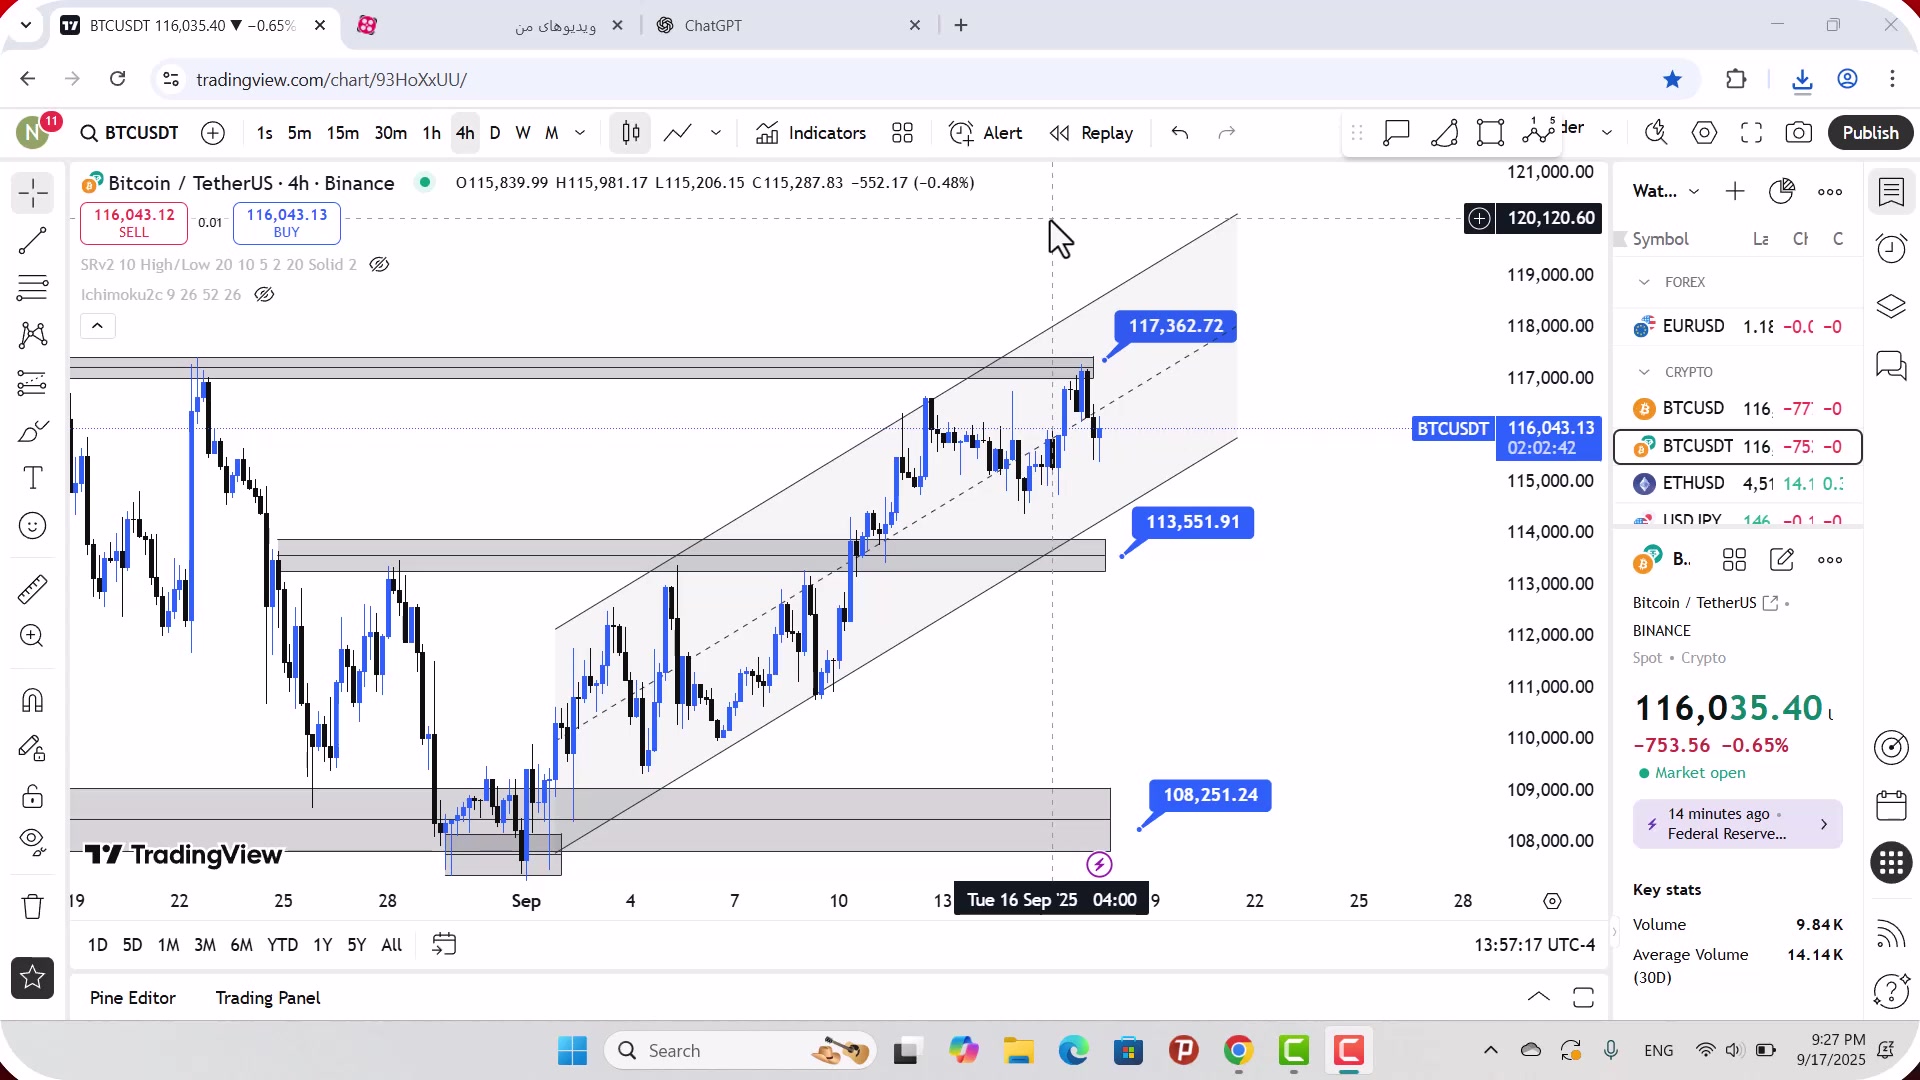Viewport: 1920px width, 1080px height.
Task: Add a symbol to the watchlist
Action: [1735, 191]
